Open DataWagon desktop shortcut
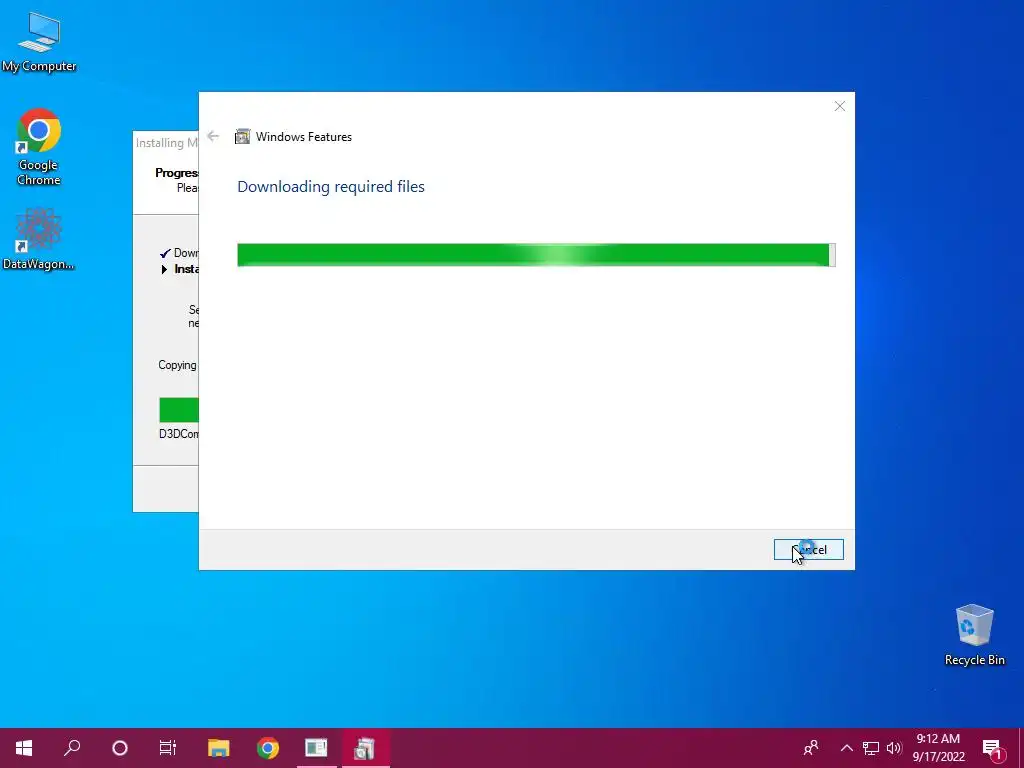Image resolution: width=1024 pixels, height=768 pixels. [39, 239]
